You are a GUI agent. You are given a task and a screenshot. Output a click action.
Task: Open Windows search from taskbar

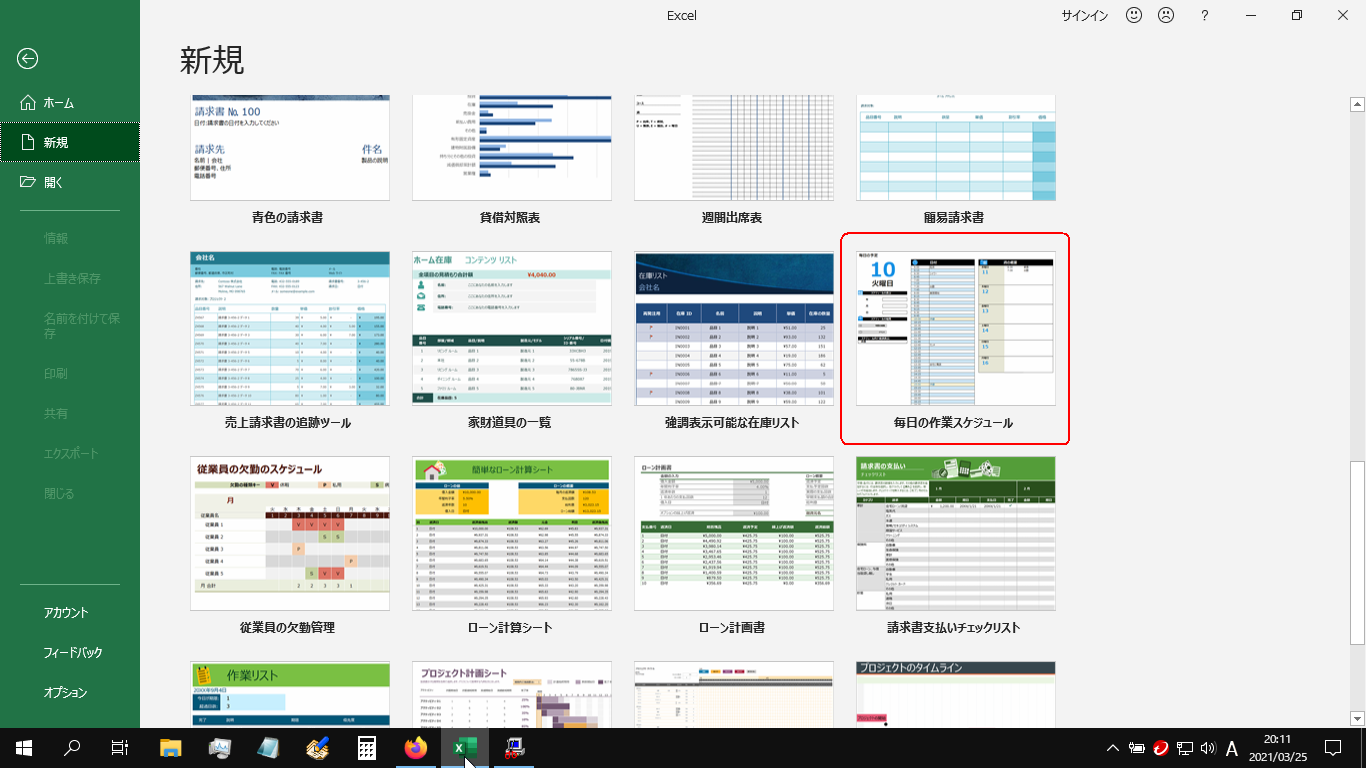tap(72, 747)
